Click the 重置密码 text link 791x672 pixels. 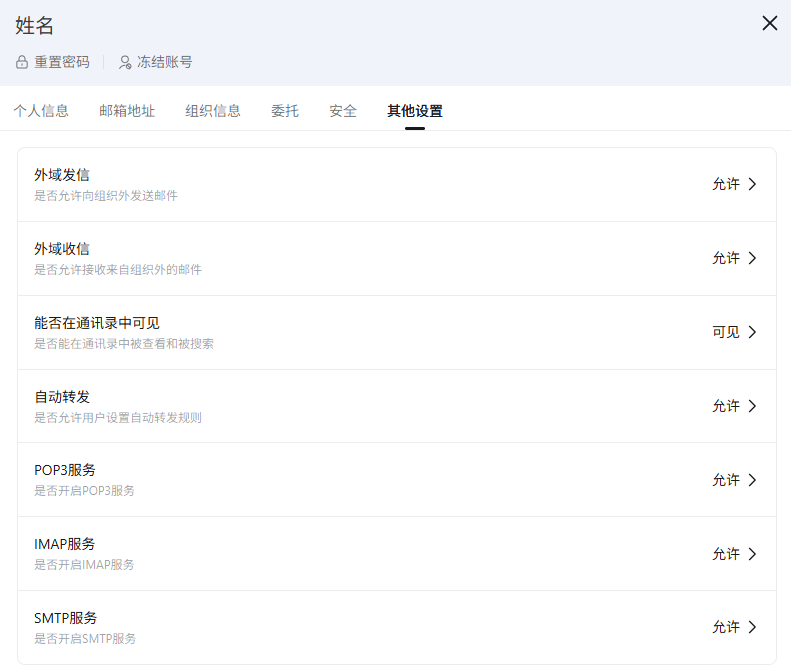coord(62,62)
